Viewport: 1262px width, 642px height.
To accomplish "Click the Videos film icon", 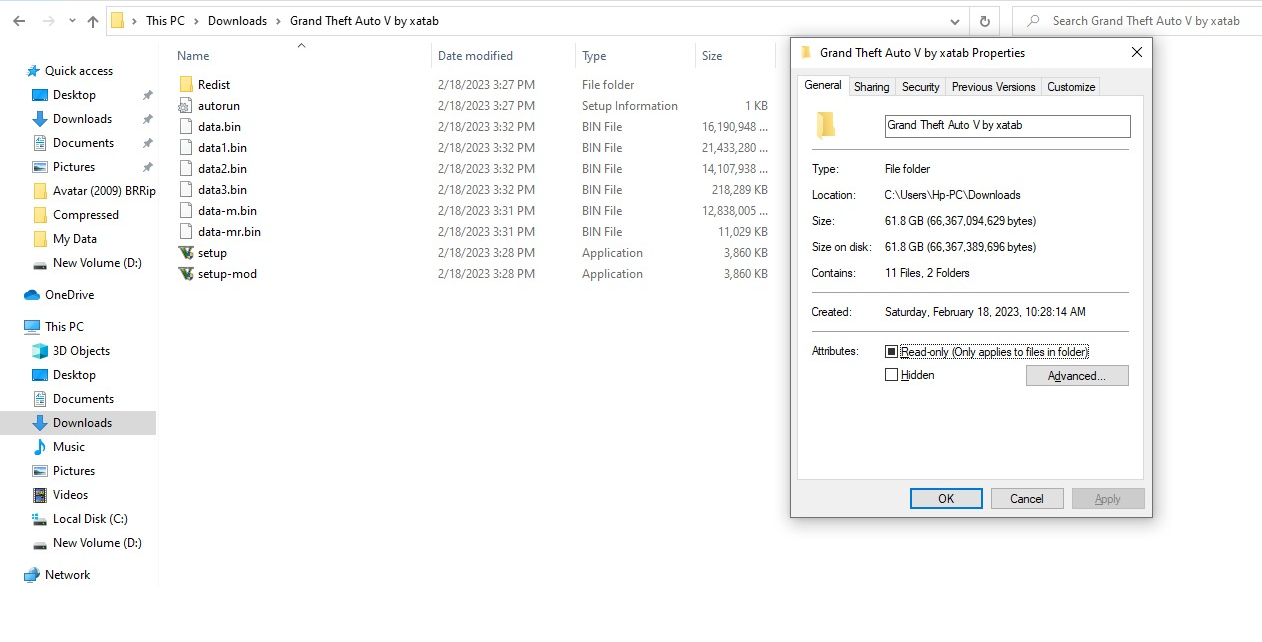I will (40, 495).
